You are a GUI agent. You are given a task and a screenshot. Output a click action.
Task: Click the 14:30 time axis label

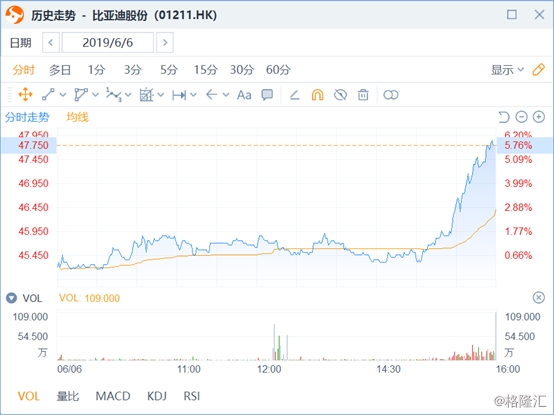pos(388,369)
